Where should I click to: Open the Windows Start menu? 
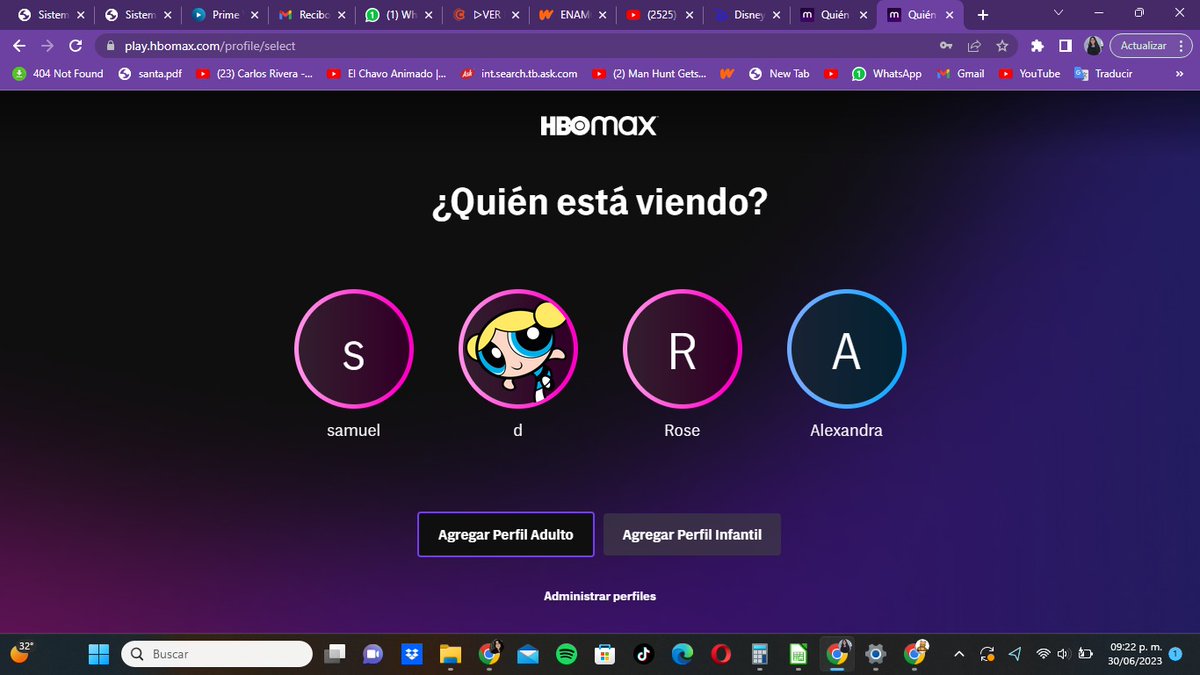[x=98, y=653]
